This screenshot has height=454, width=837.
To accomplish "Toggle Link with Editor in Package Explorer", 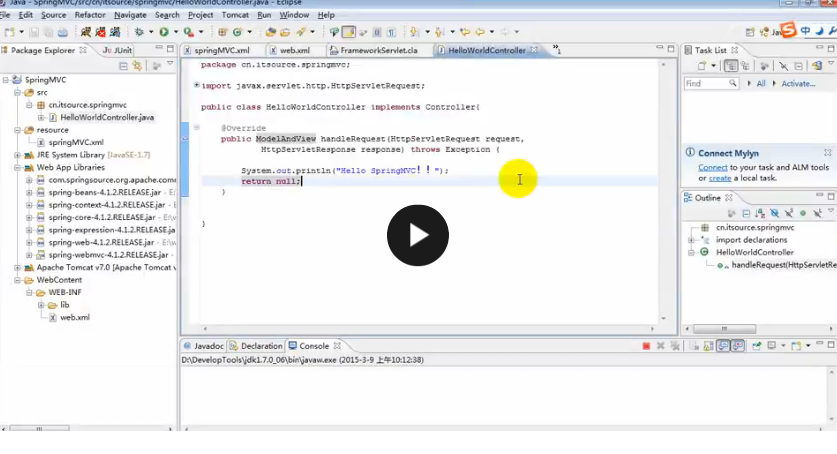I will click(138, 66).
